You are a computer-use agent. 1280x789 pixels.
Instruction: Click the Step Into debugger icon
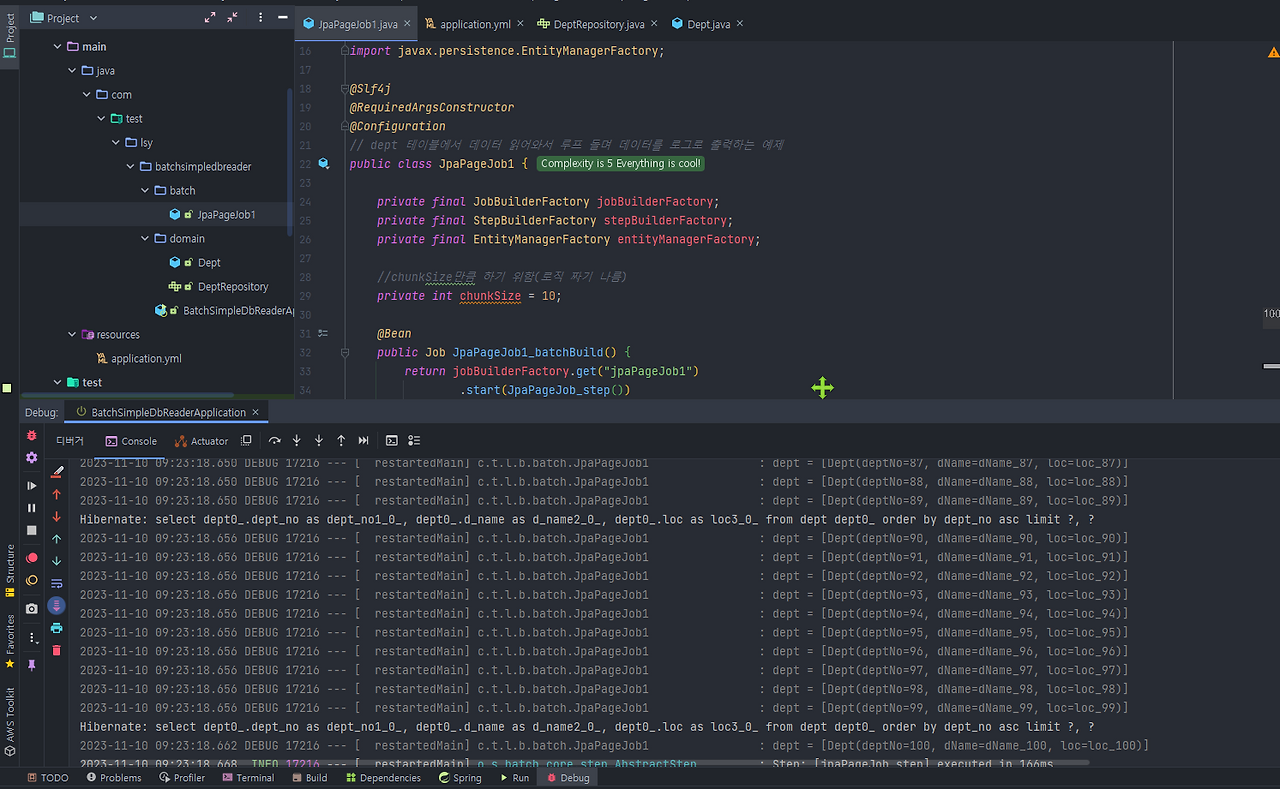tap(296, 440)
